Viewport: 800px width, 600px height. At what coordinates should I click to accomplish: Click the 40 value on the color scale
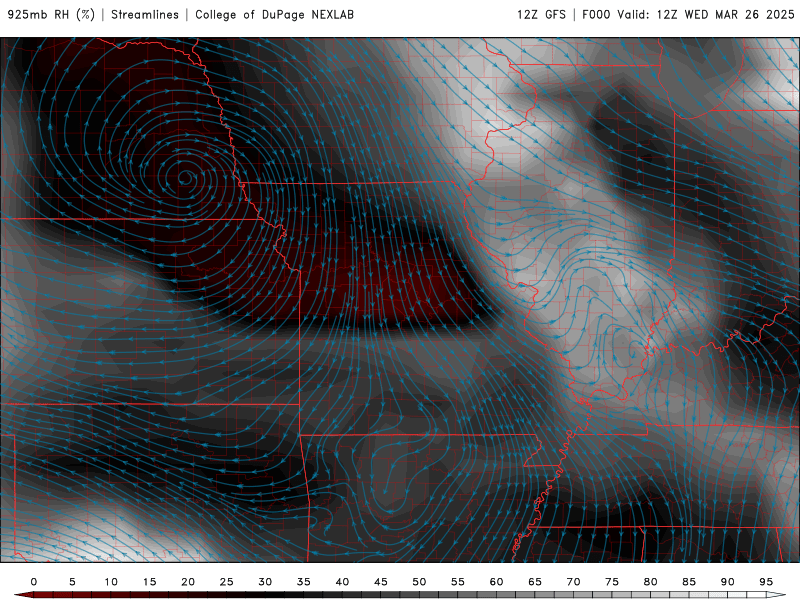click(x=342, y=582)
